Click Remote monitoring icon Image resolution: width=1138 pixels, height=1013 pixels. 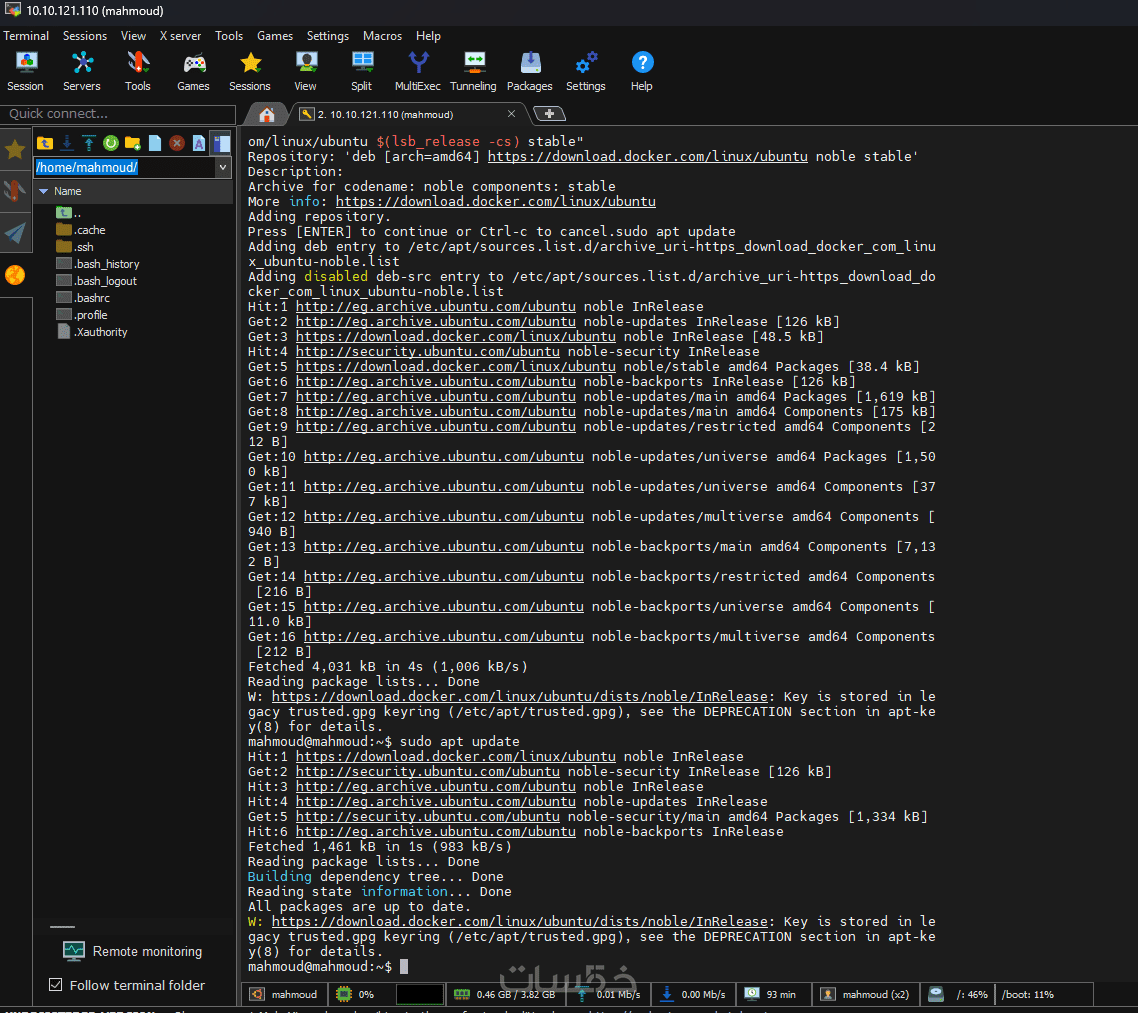click(73, 951)
